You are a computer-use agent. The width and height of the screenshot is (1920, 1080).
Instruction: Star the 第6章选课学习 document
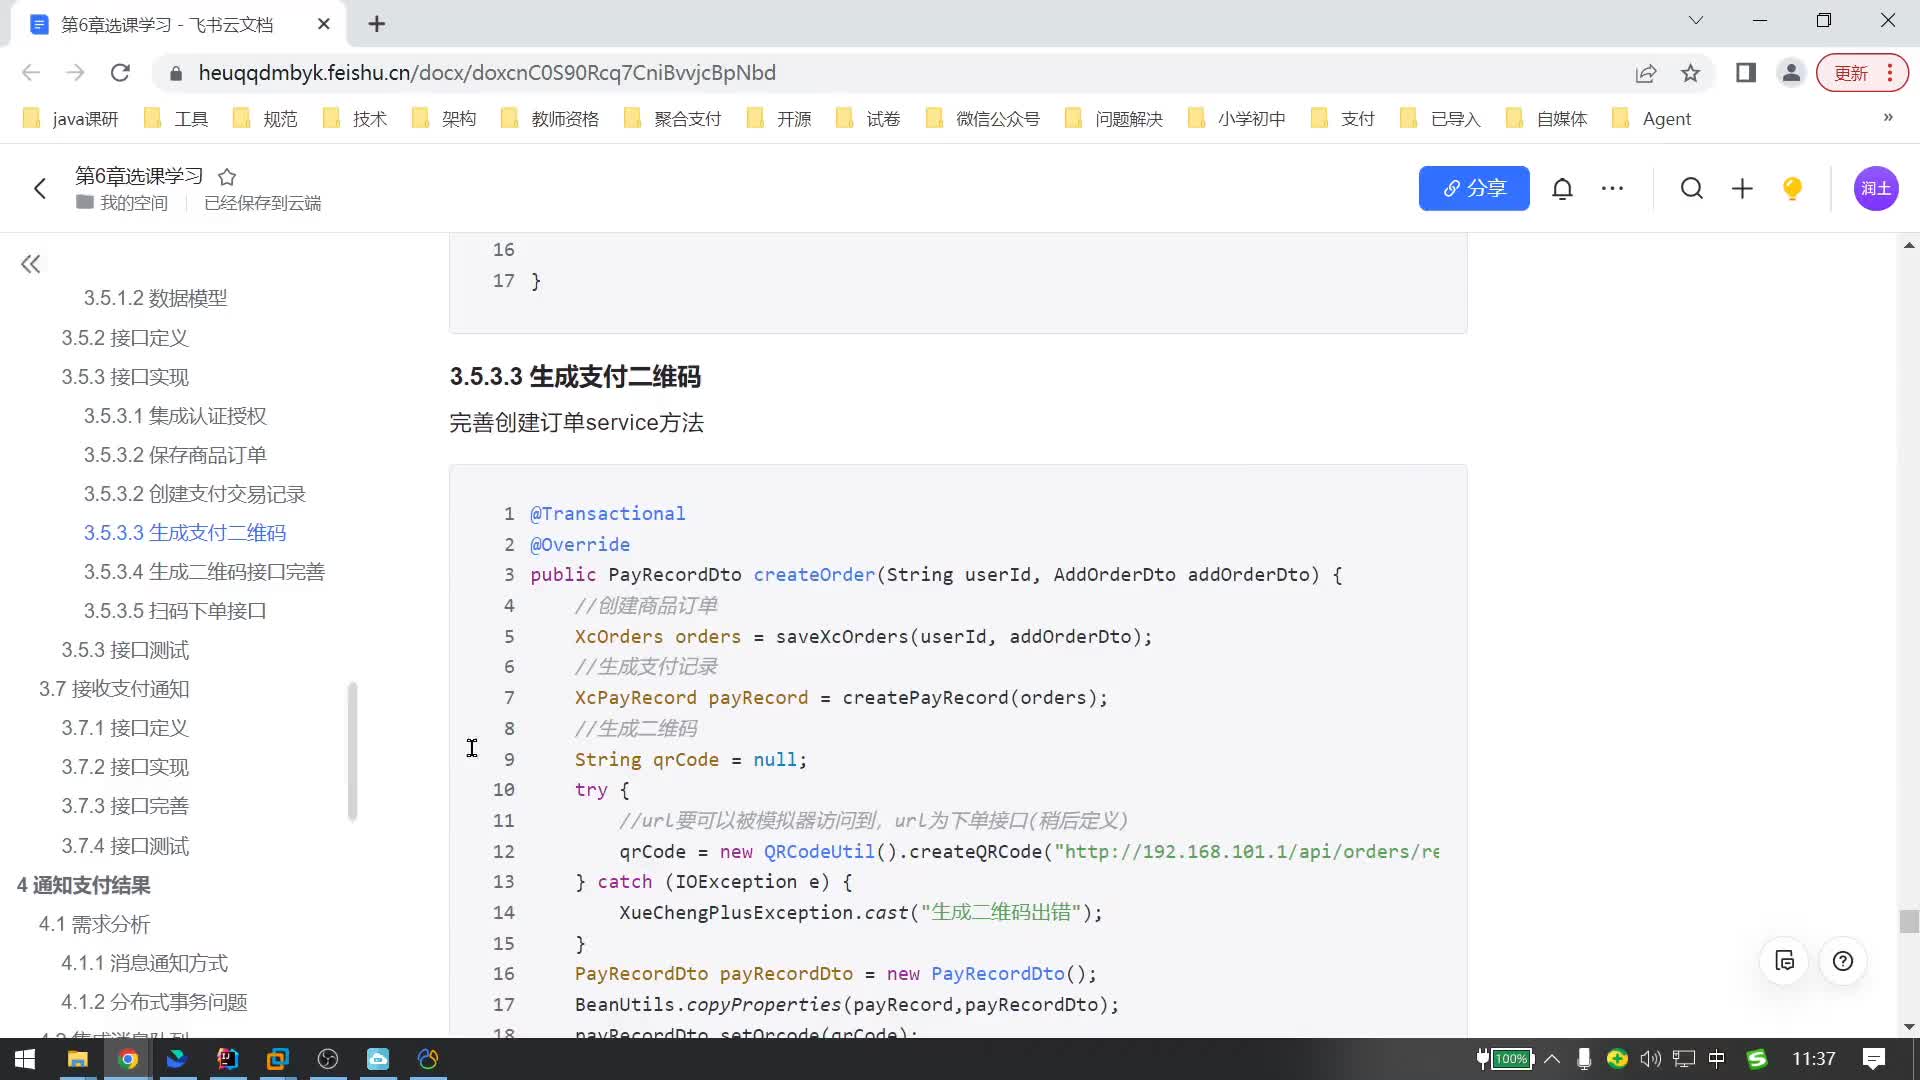pos(227,177)
